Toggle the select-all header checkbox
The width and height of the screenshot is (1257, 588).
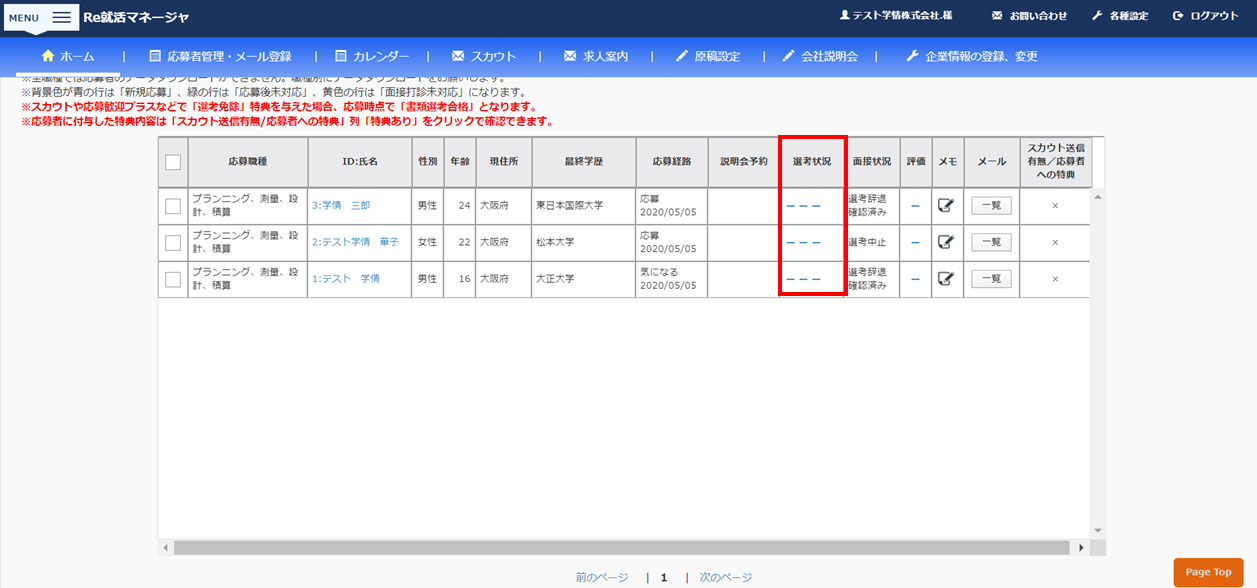173,162
